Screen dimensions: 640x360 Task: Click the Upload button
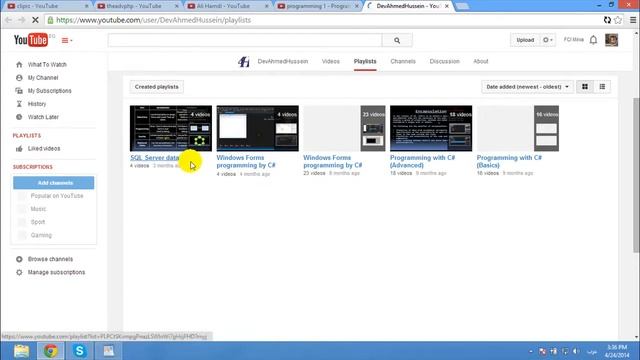pyautogui.click(x=525, y=40)
